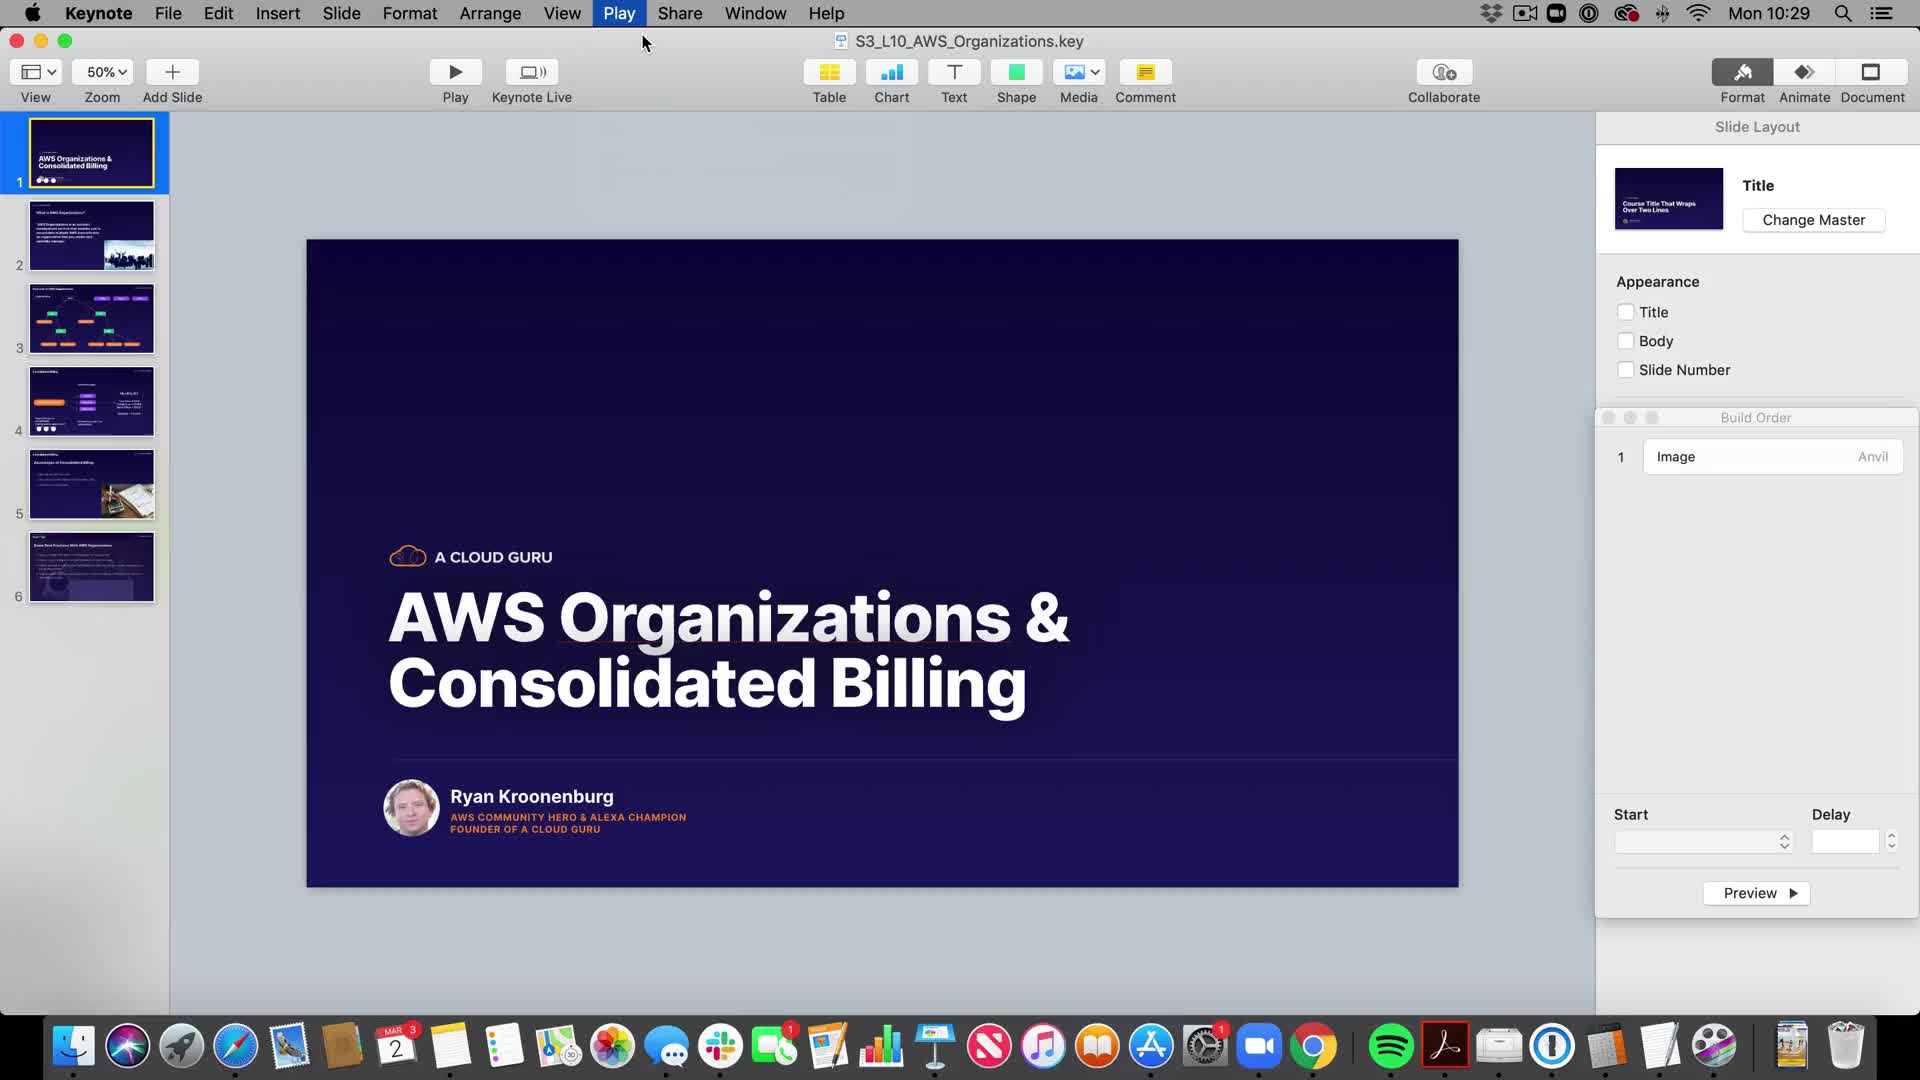Enable the Title appearance checkbox
Screen dimensions: 1920x1080
[x=1626, y=312]
